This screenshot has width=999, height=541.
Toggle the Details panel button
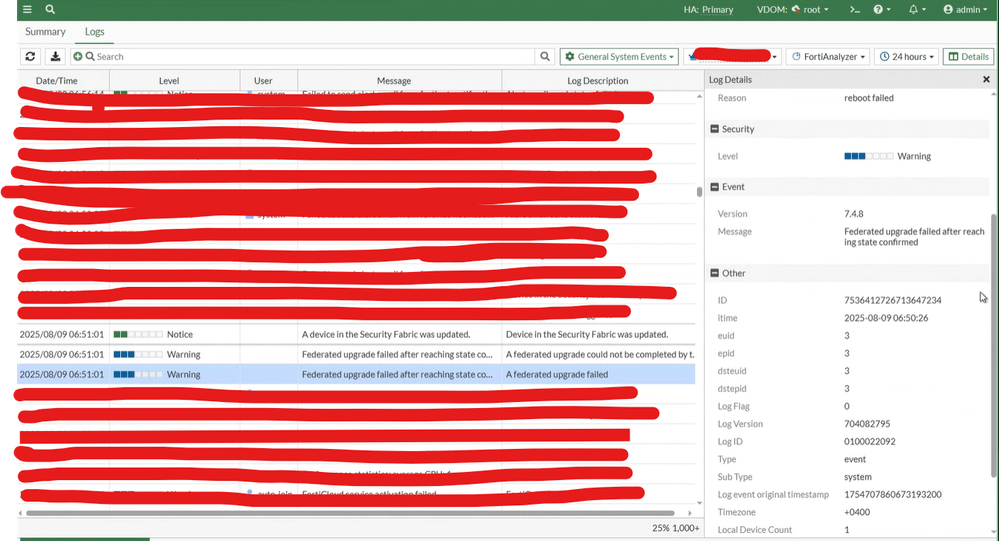(x=968, y=57)
